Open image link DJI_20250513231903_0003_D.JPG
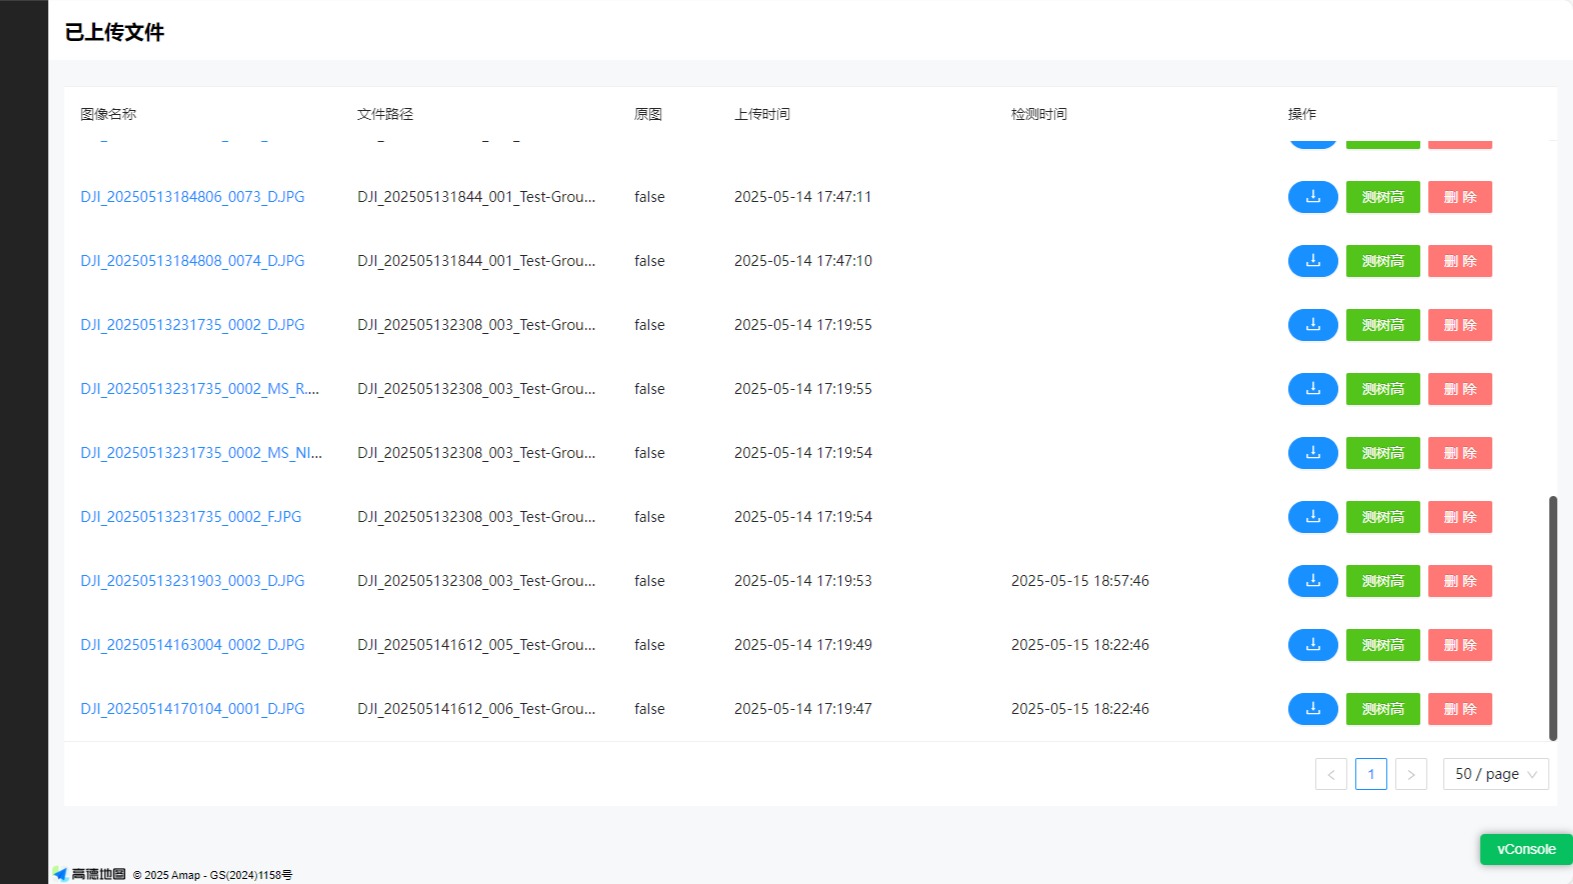1573x884 pixels. (x=192, y=581)
